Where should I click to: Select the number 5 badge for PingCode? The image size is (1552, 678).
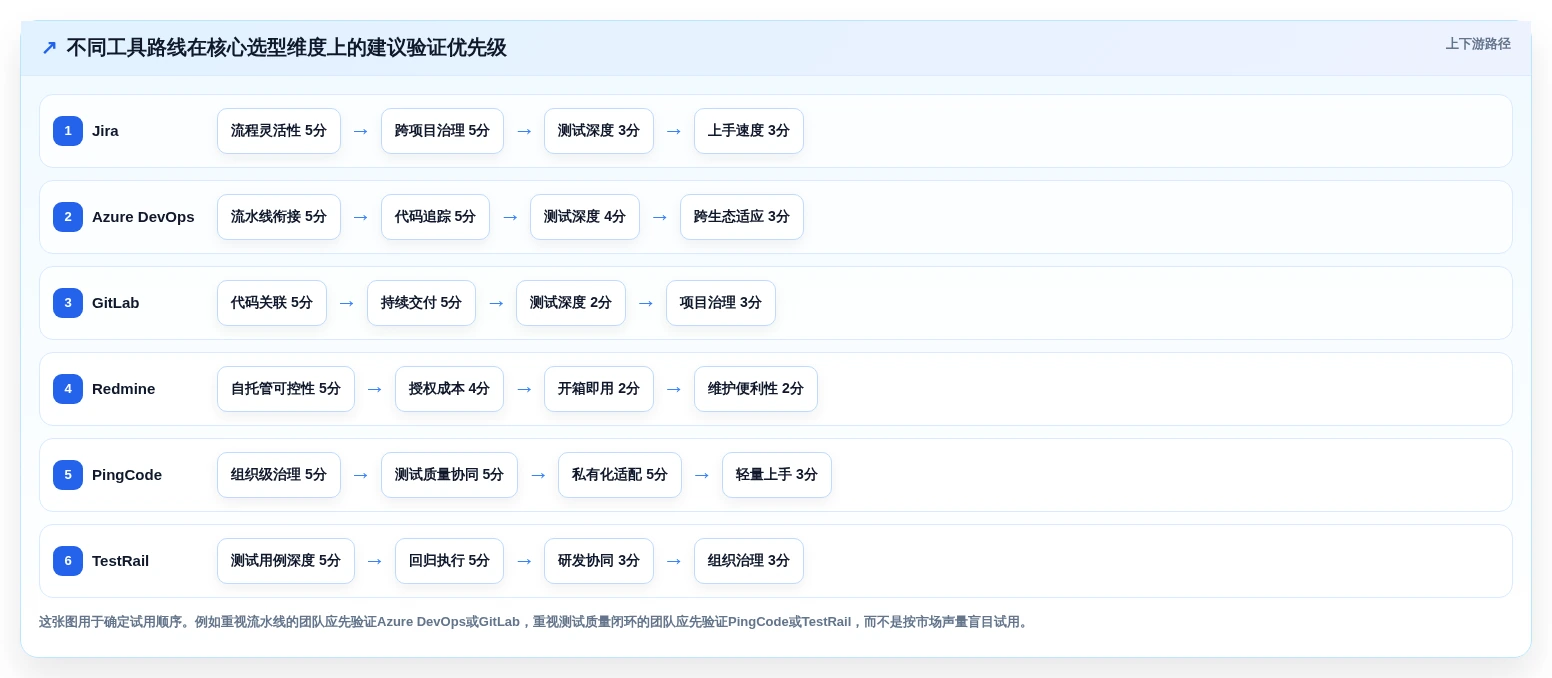(x=68, y=475)
